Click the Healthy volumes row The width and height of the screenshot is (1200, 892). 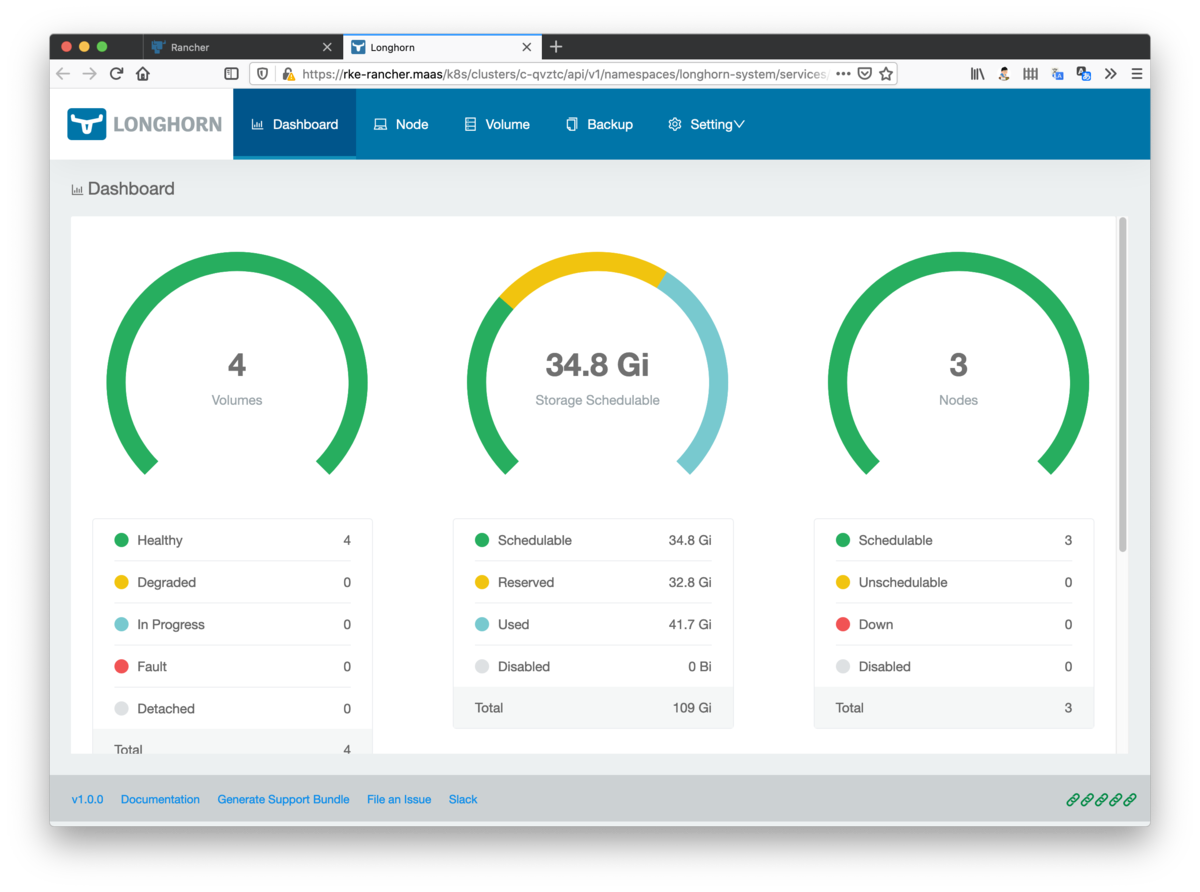pyautogui.click(x=233, y=540)
